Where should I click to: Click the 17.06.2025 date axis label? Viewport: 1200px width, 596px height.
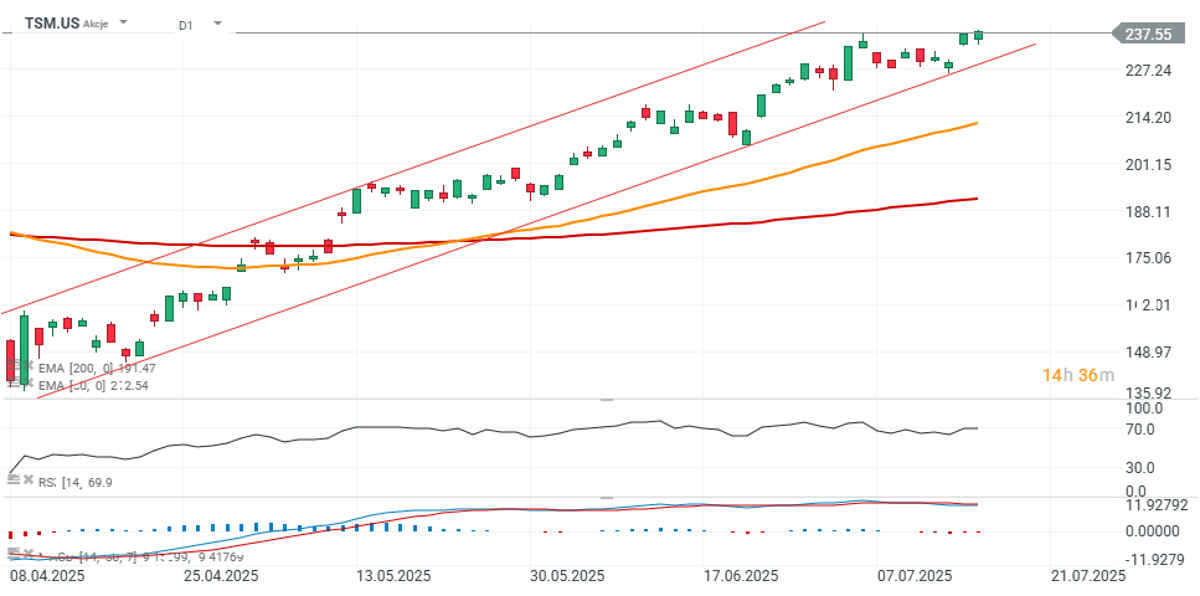click(741, 576)
